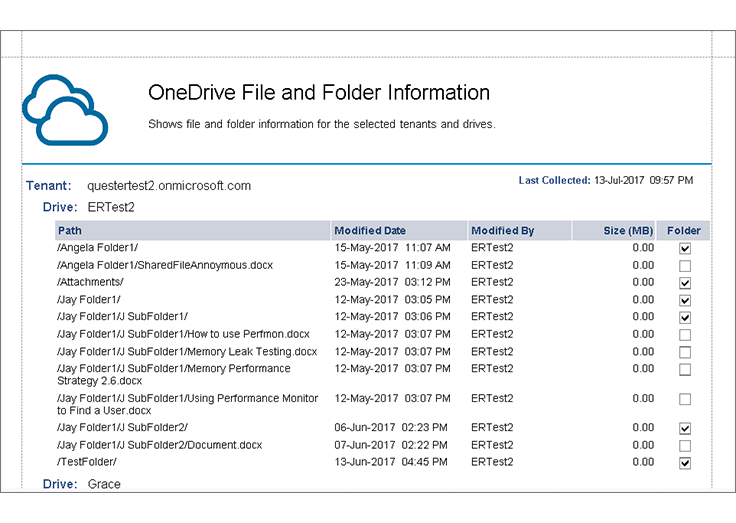Click path /Angela Folder1/SharedFileAnnoymous.docx

pos(165,265)
